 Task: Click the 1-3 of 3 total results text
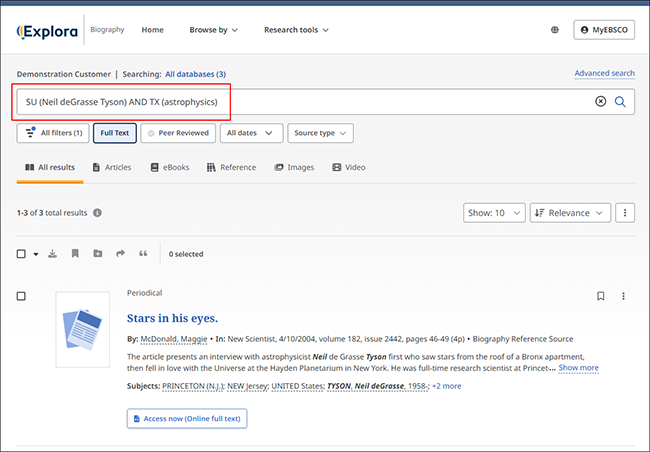coord(52,213)
